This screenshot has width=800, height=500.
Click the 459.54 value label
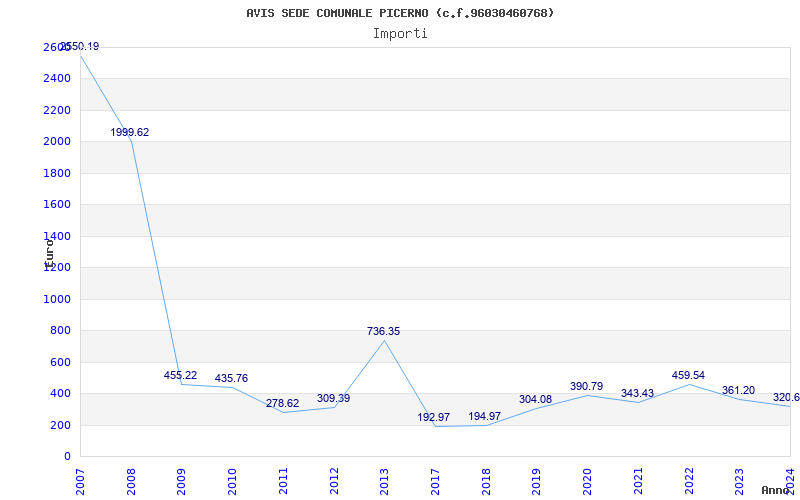[x=688, y=376]
